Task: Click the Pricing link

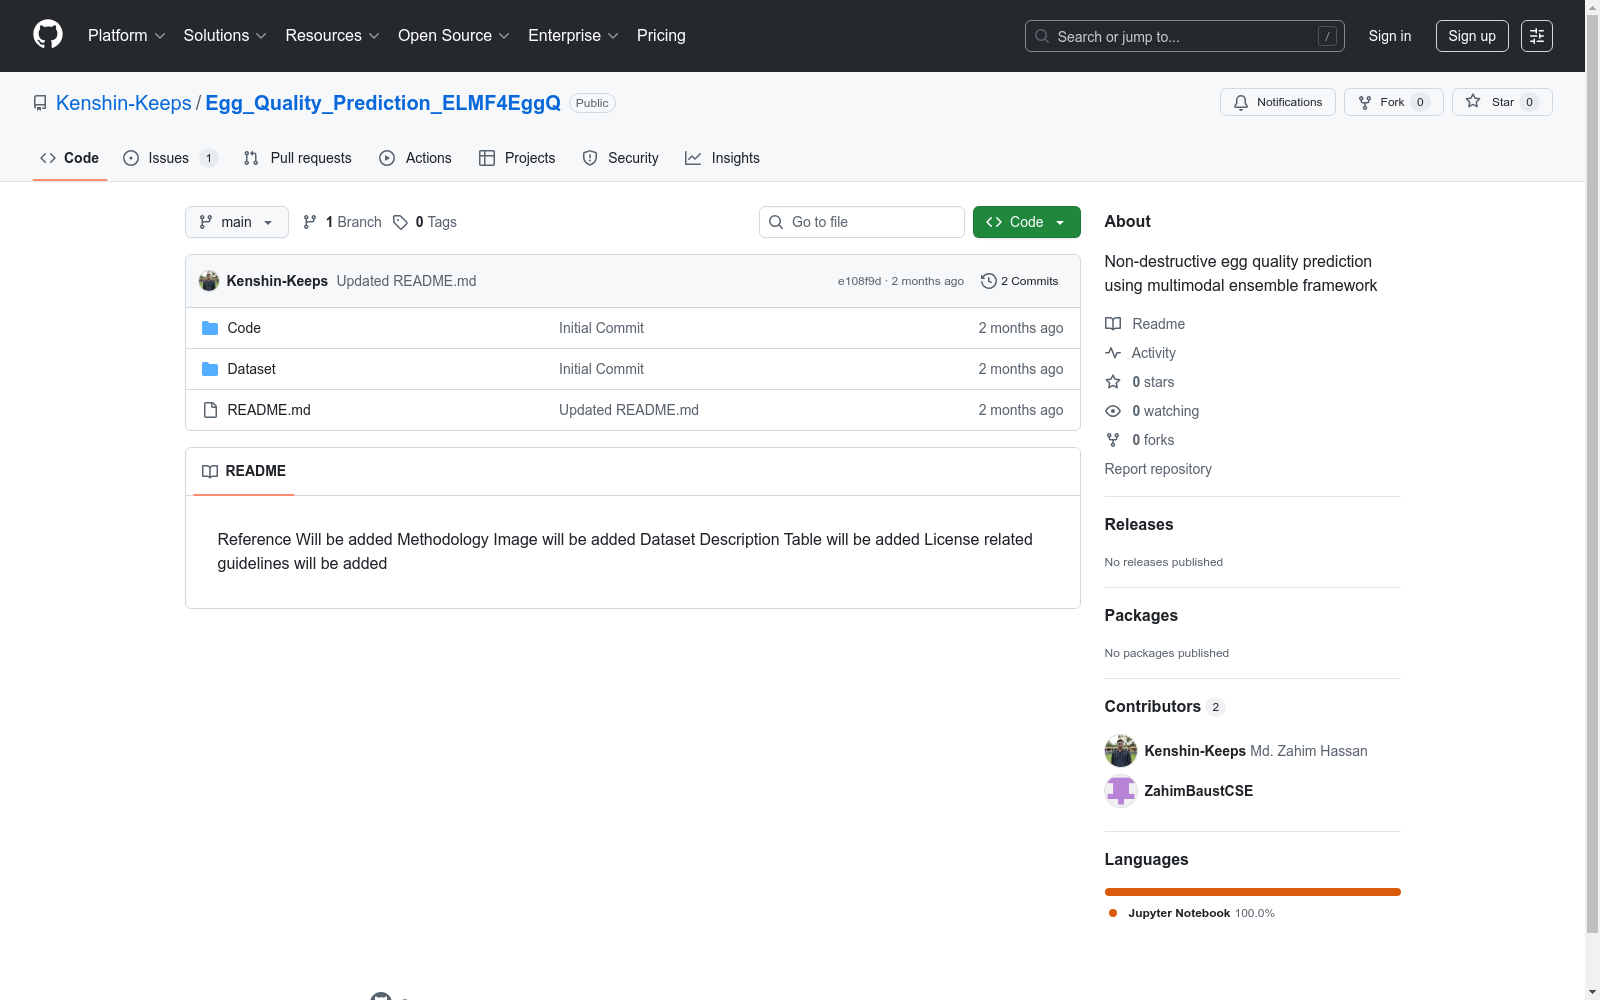Action: (x=661, y=36)
